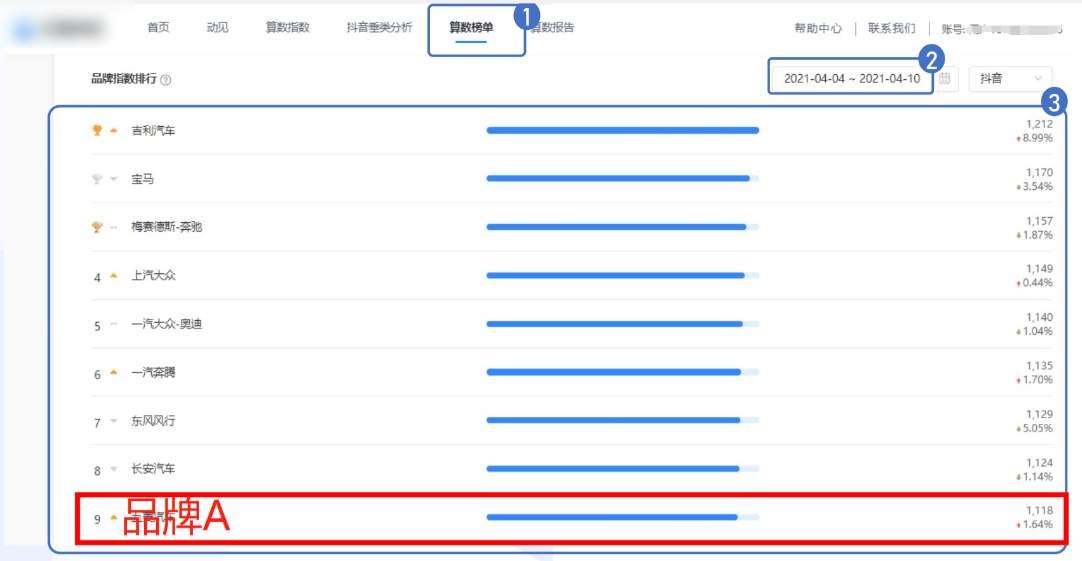
Task: Open the 宝马 brand entry
Action: pos(142,179)
